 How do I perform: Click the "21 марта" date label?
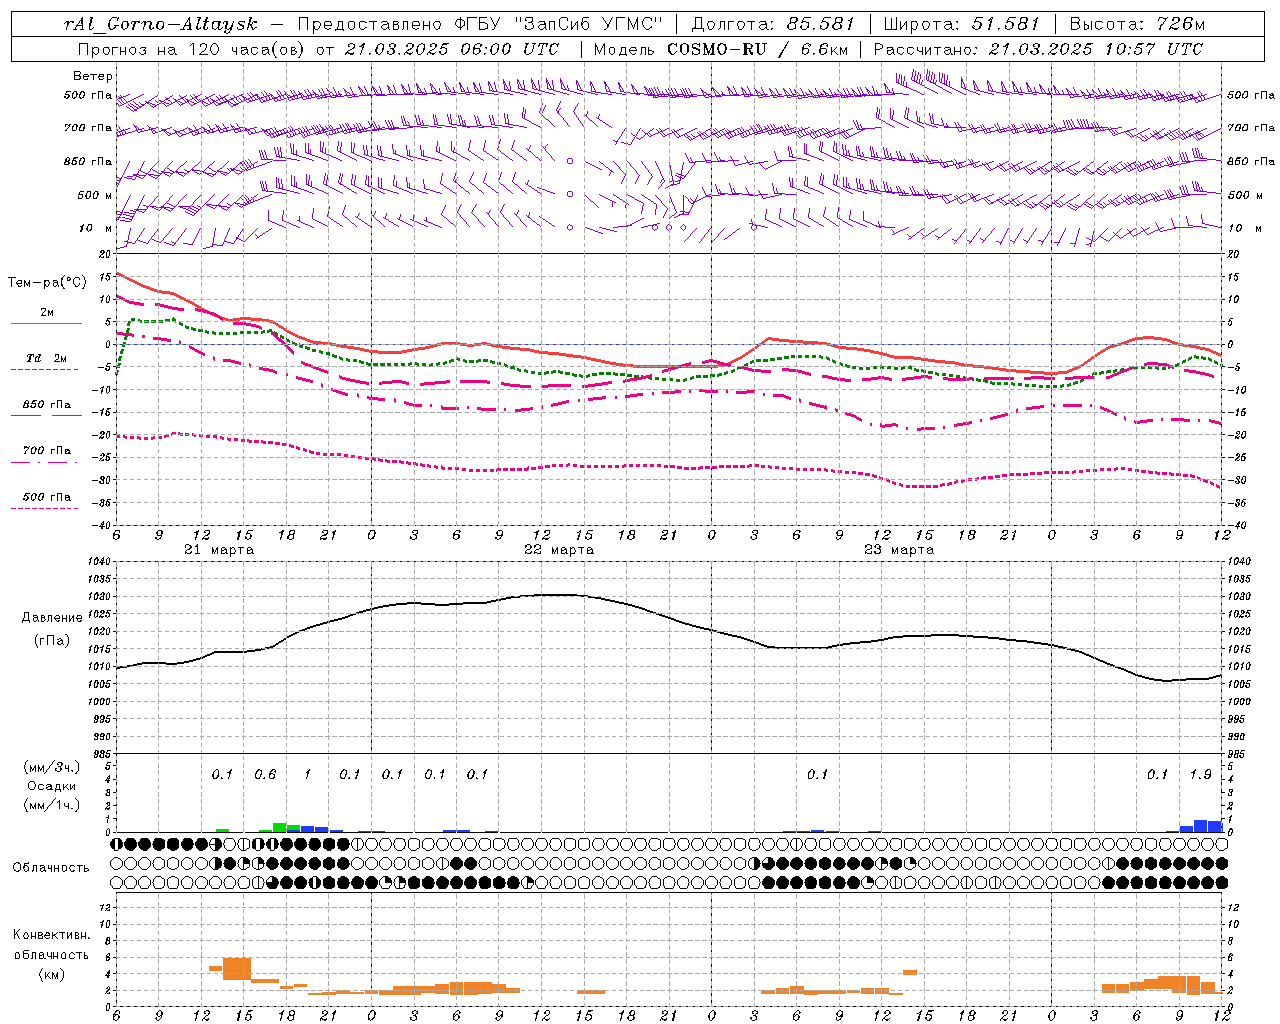coord(220,550)
